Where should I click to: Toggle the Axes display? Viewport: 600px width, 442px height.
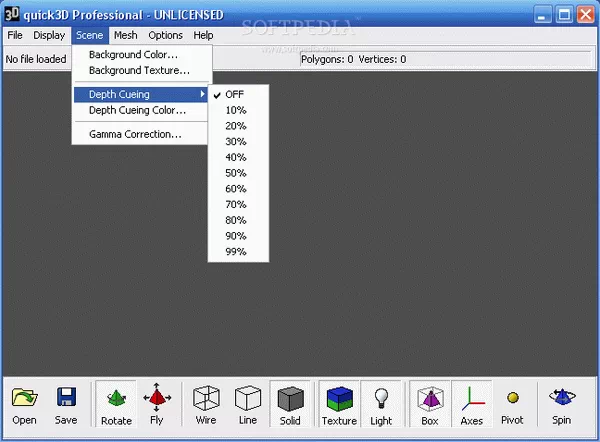click(x=471, y=404)
